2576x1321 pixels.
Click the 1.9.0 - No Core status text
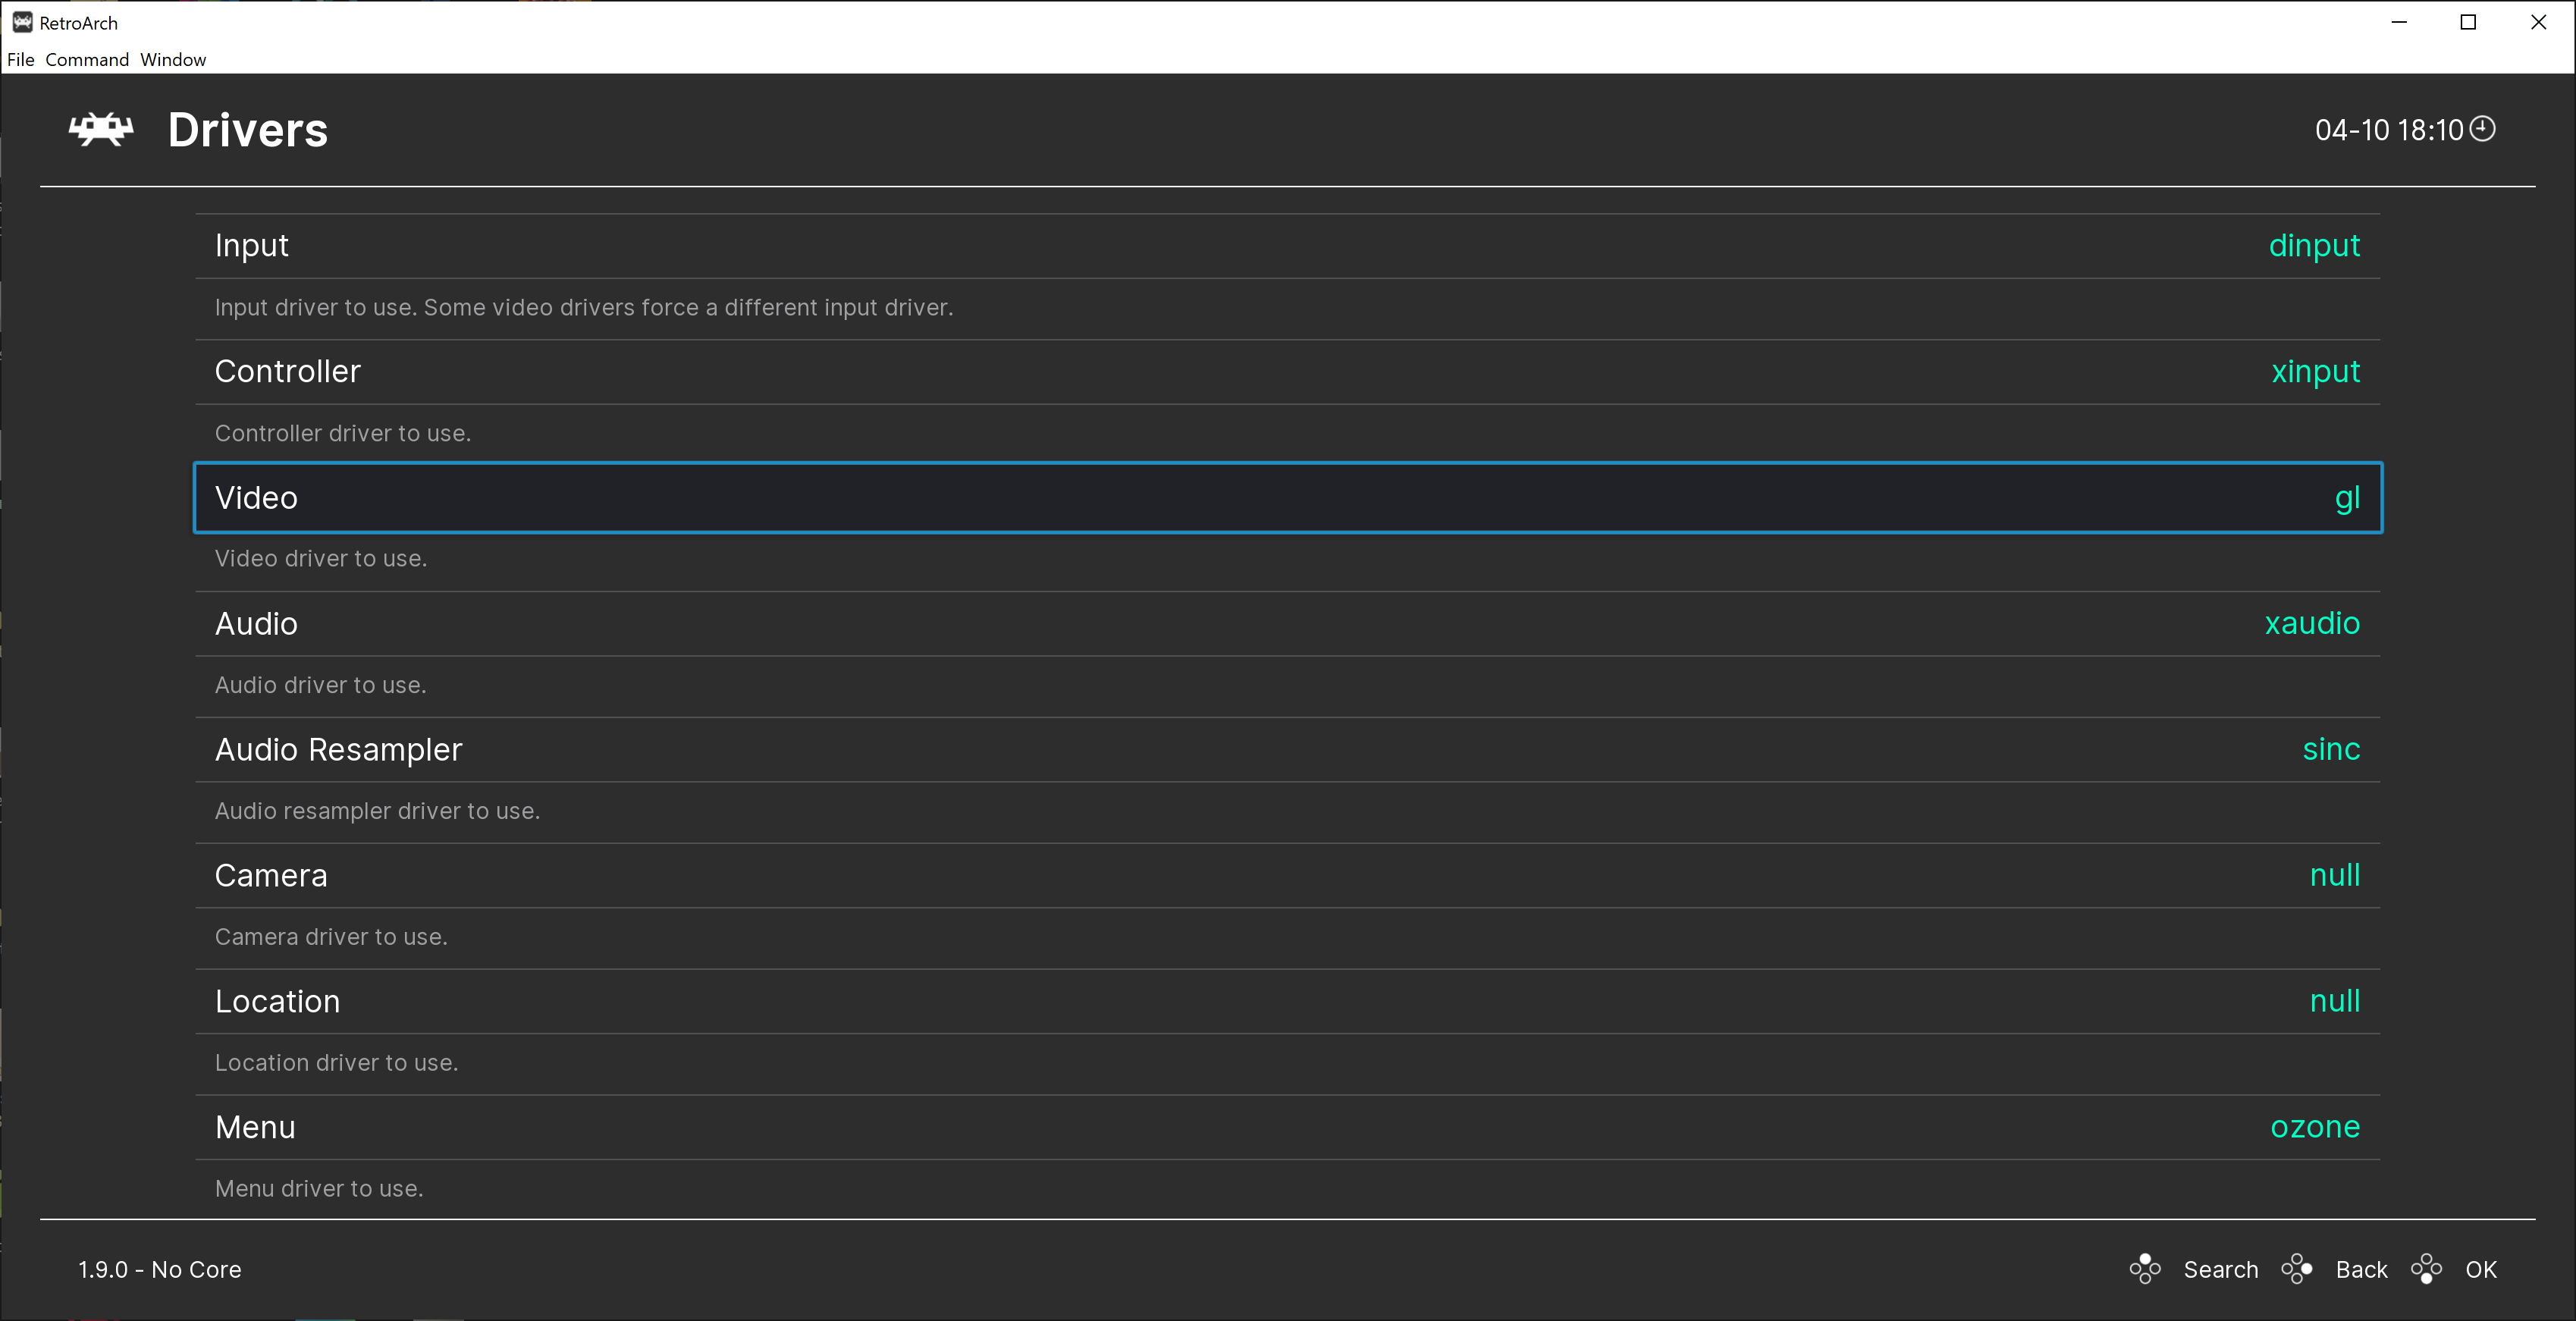pyautogui.click(x=160, y=1270)
